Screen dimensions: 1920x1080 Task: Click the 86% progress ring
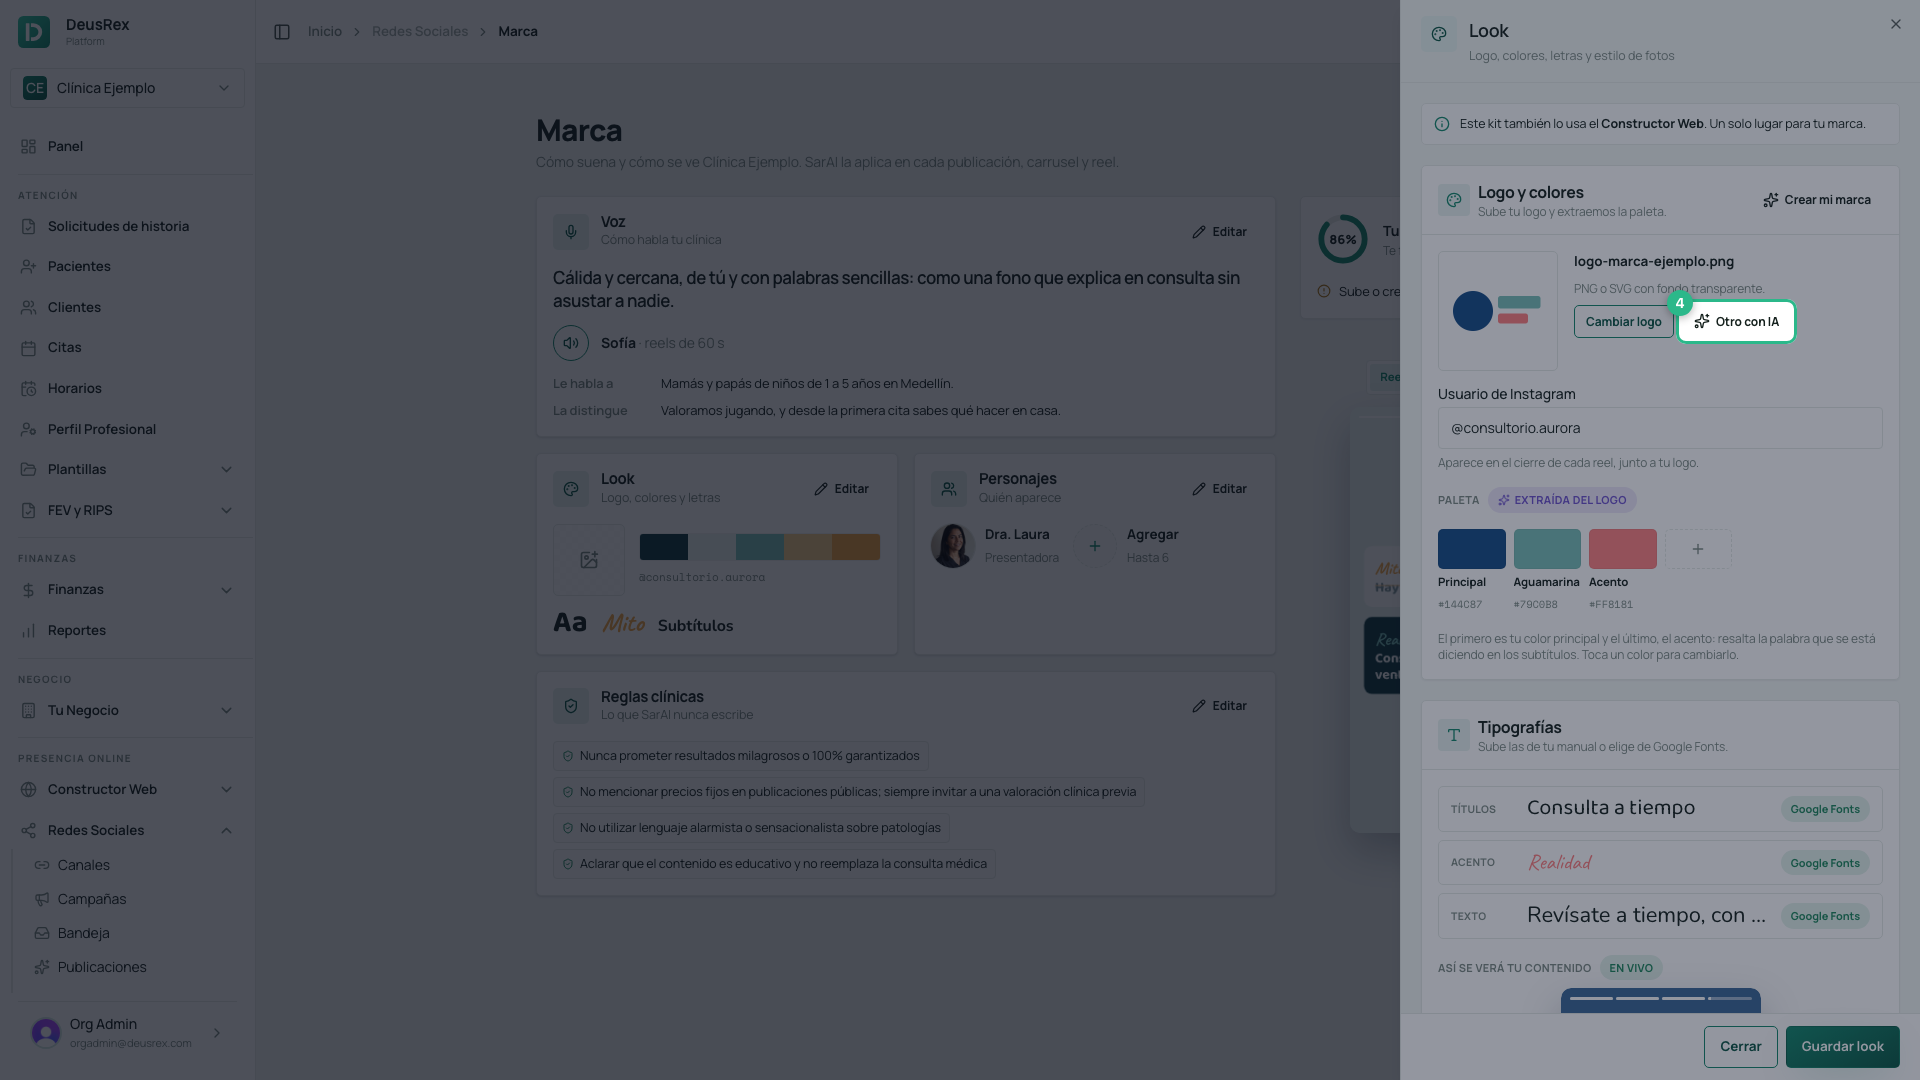tap(1343, 239)
